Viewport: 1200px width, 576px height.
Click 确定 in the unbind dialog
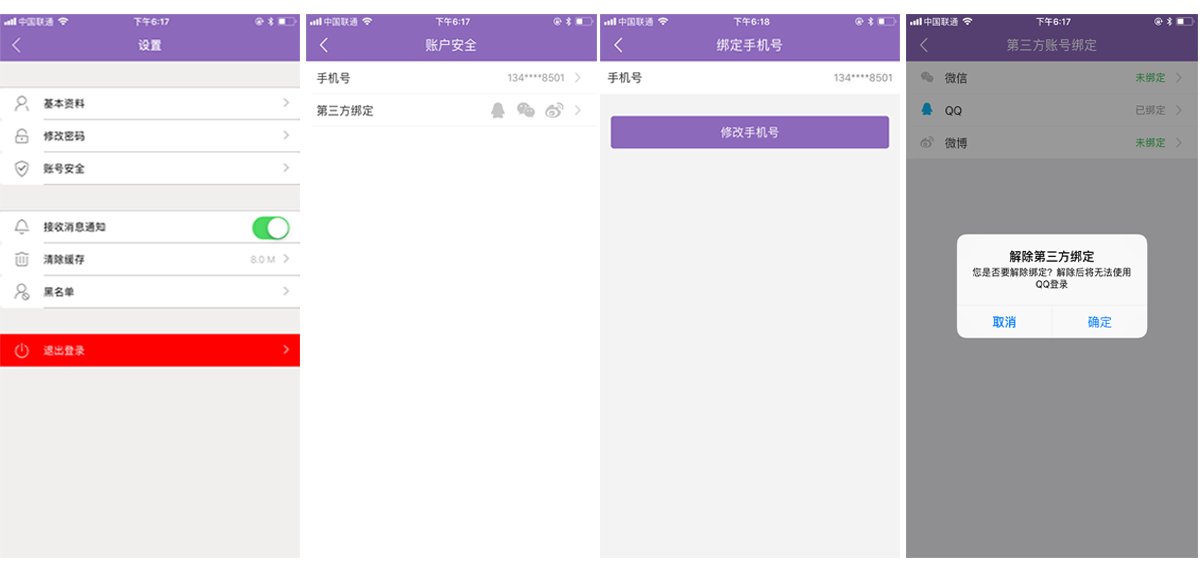pyautogui.click(x=1099, y=322)
